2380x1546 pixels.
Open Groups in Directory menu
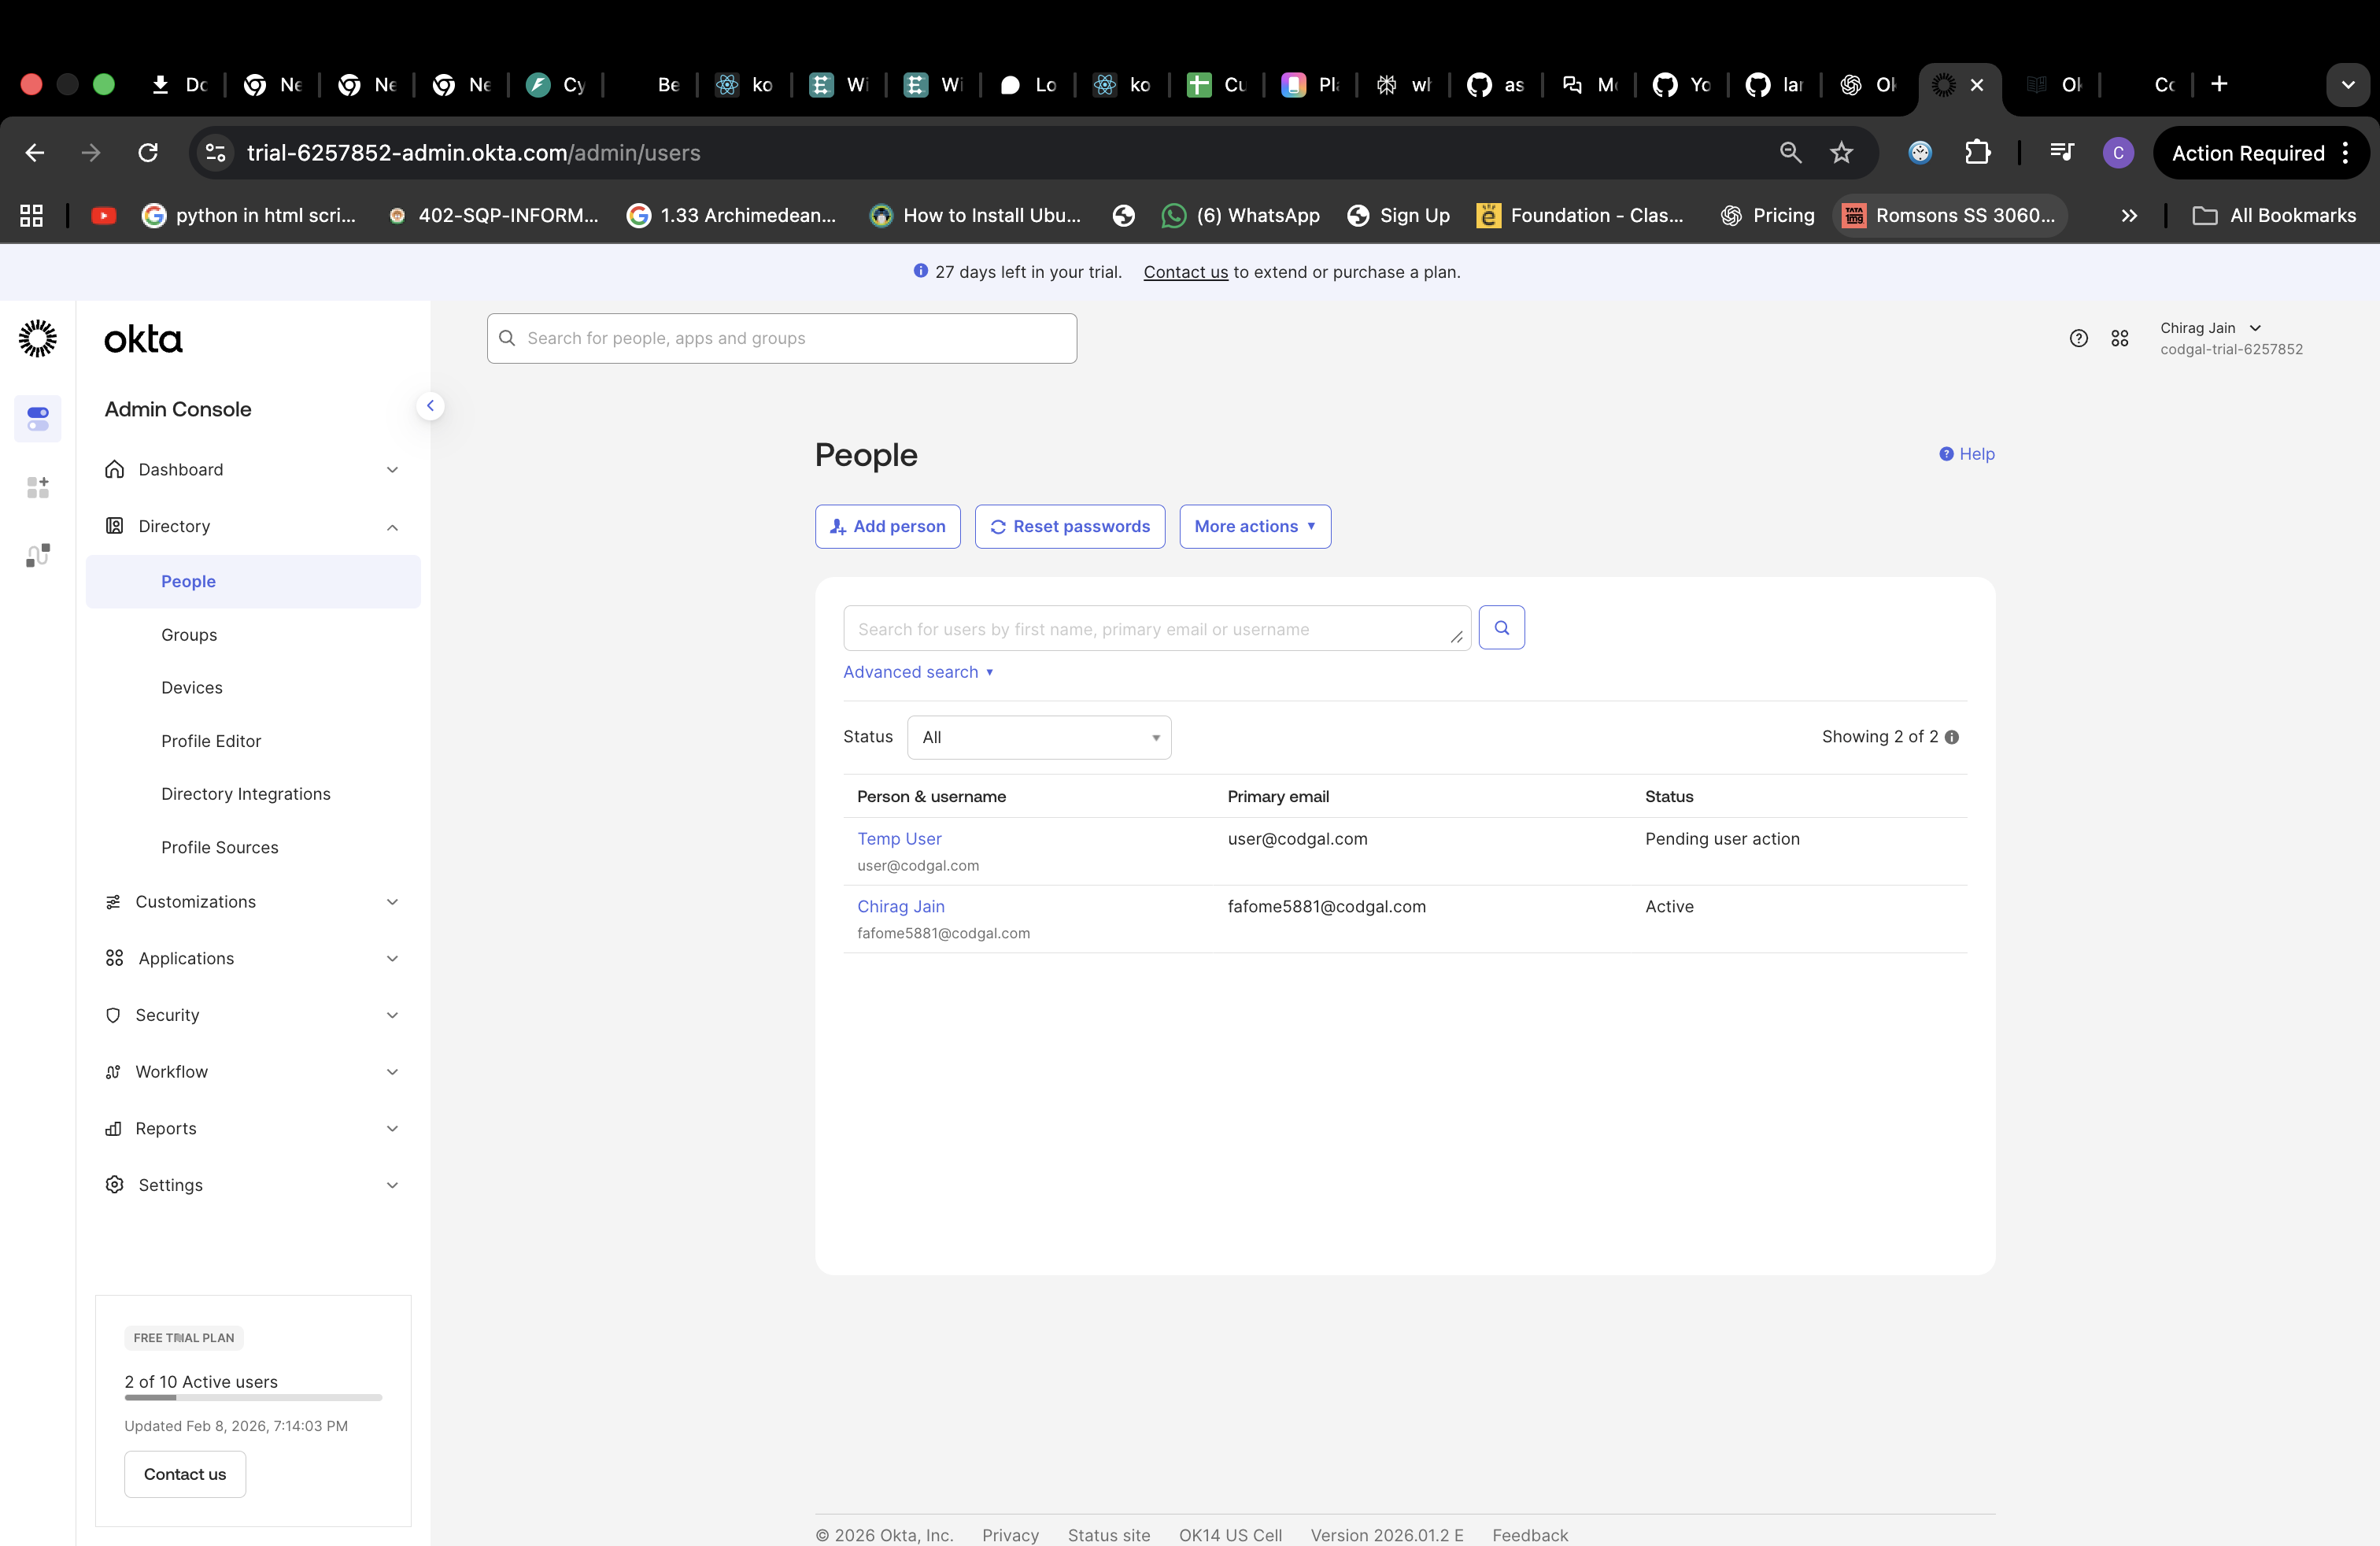(x=189, y=635)
